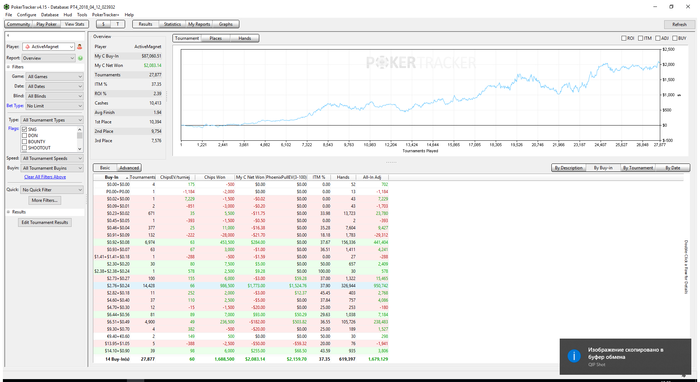
Task: Sort table by the Buy-In column header
Action: click(111, 177)
